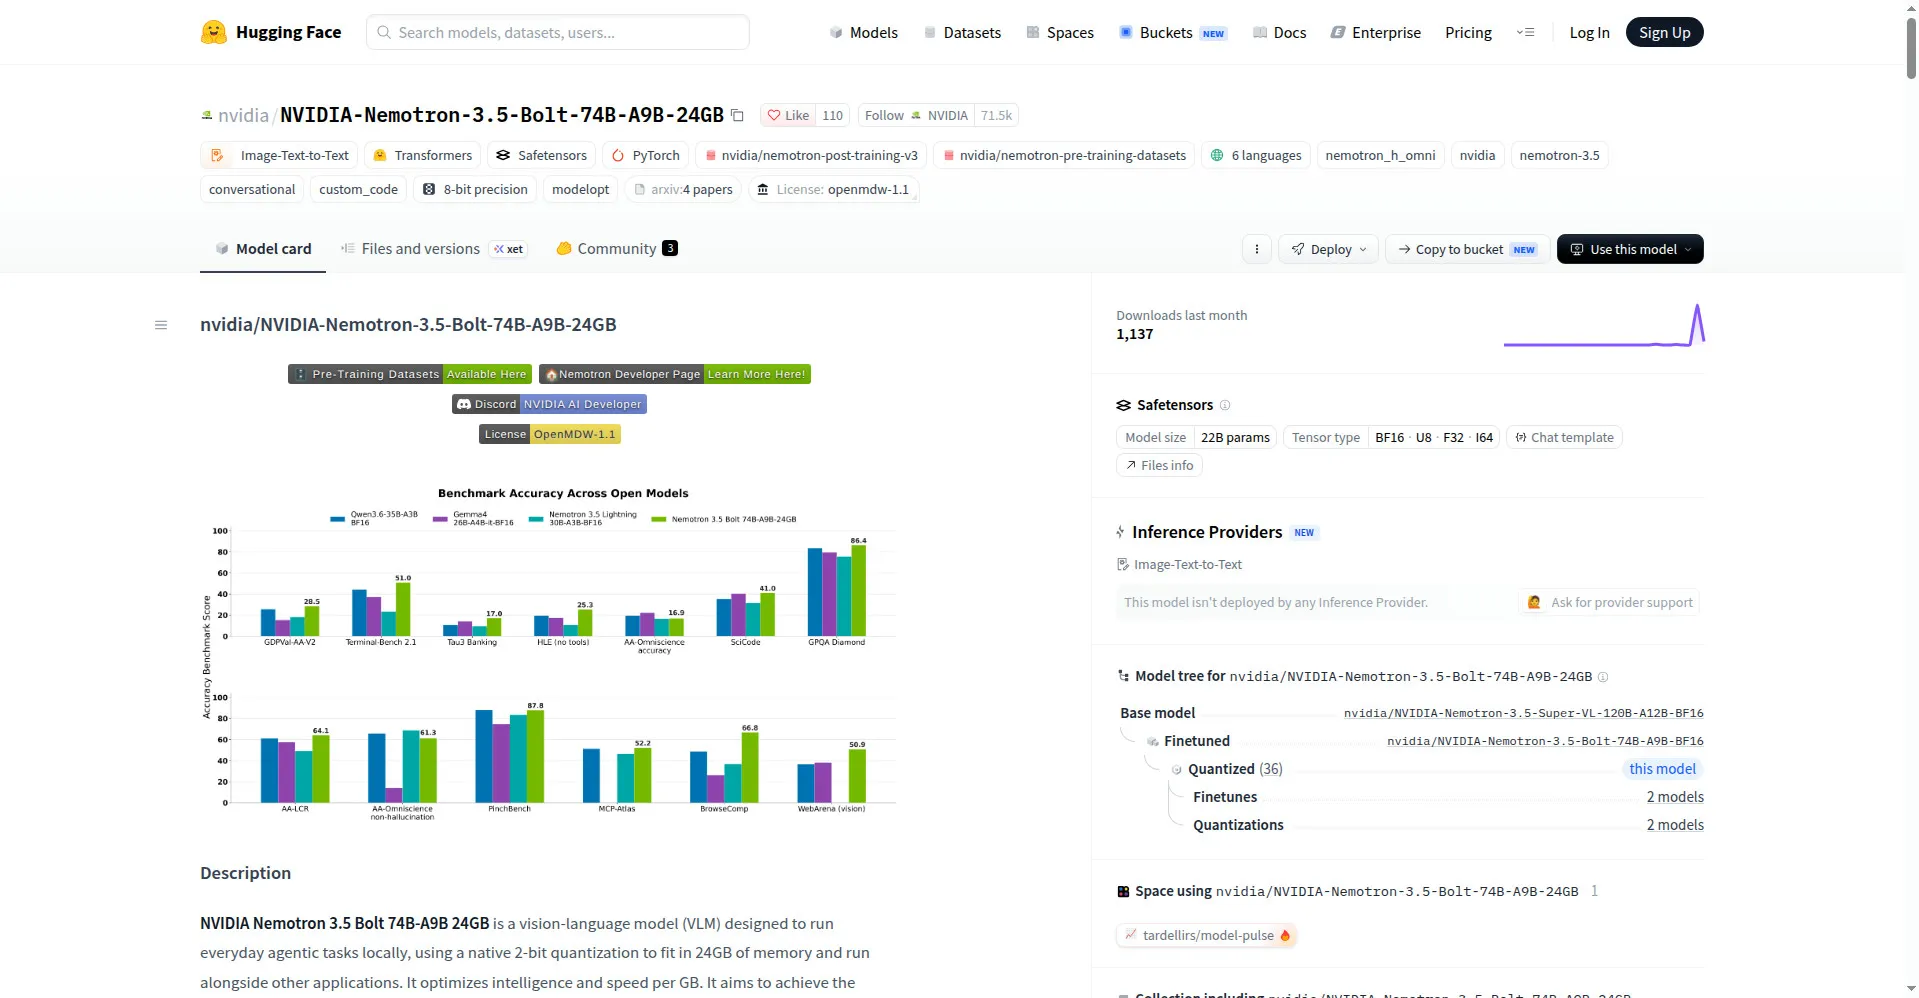This screenshot has height=998, width=1919.
Task: Open the Files info link
Action: click(x=1159, y=465)
